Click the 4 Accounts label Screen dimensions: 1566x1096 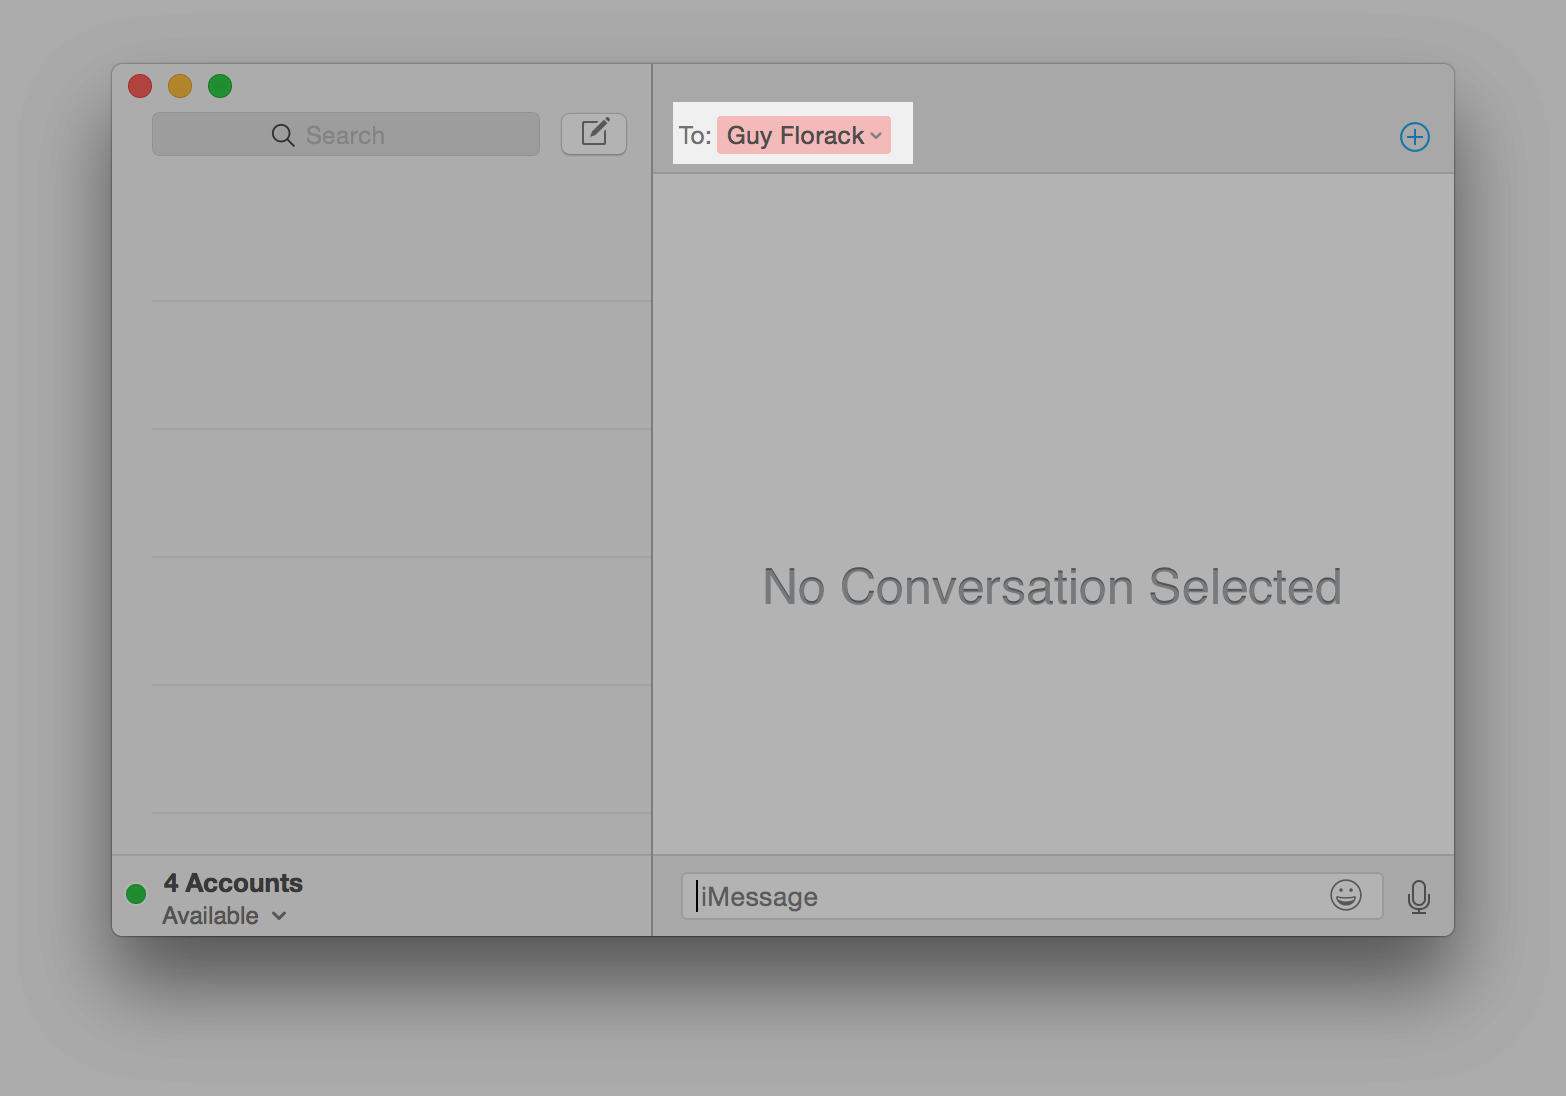point(232,883)
